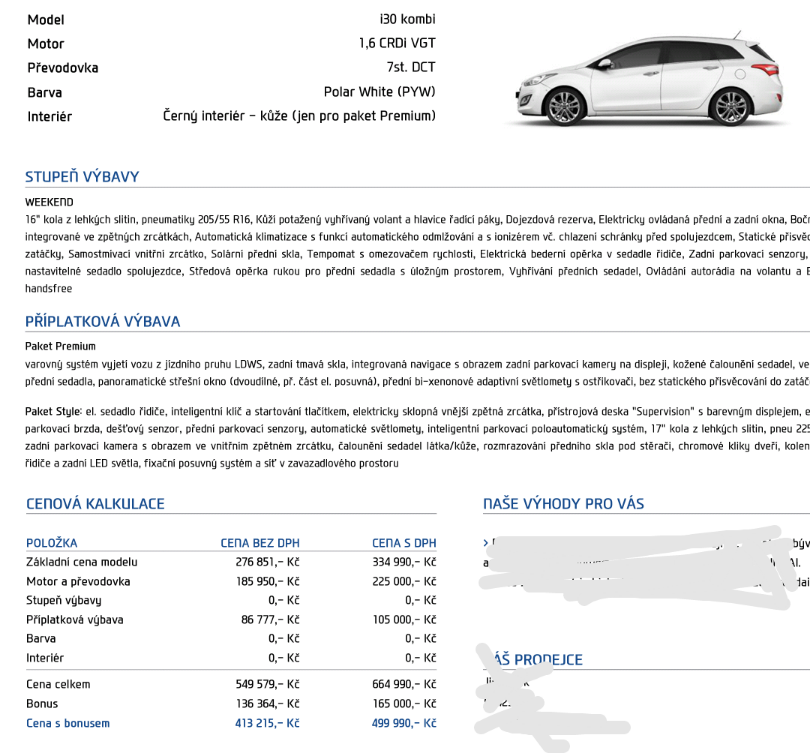Click the '276 851,- Kč' price
This screenshot has height=753, width=810.
pyautogui.click(x=268, y=562)
